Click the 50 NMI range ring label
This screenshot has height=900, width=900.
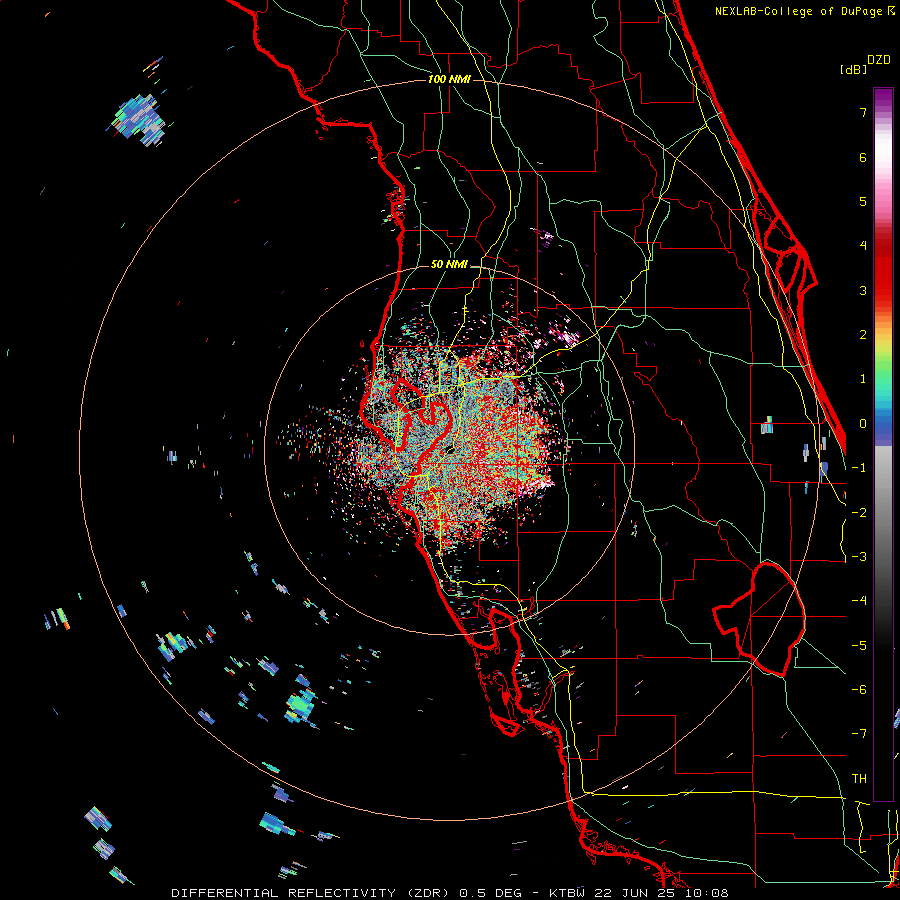[x=449, y=265]
